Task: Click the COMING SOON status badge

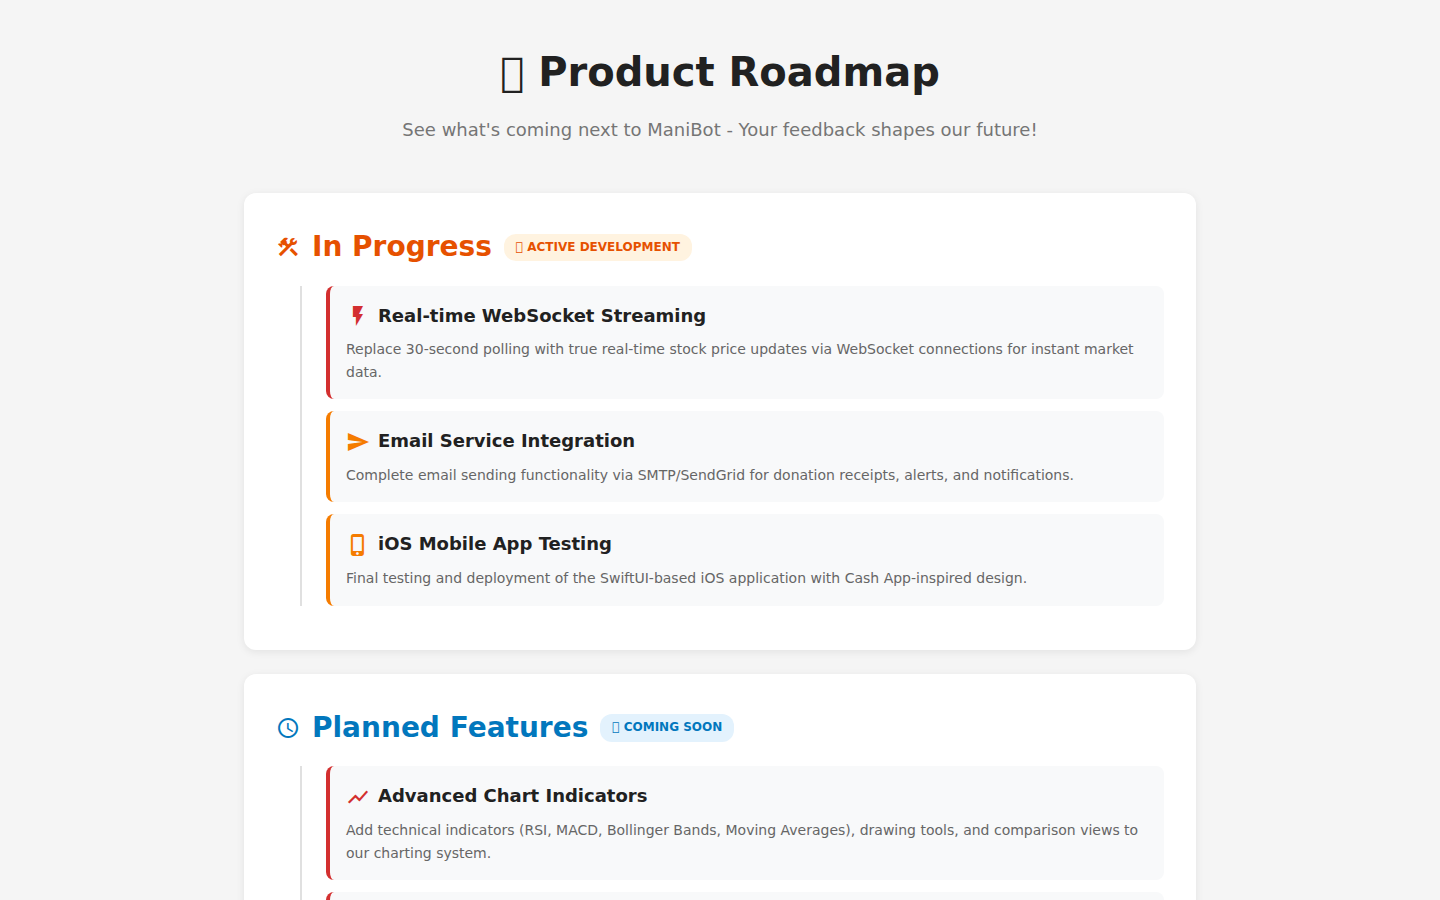Action: (x=667, y=727)
